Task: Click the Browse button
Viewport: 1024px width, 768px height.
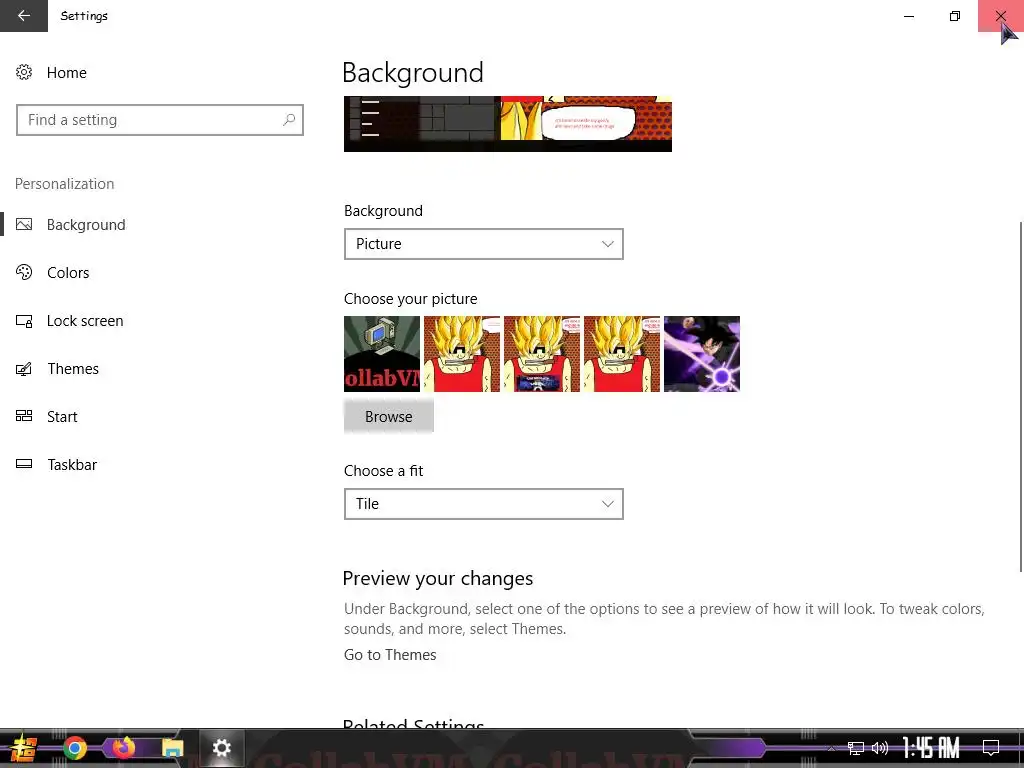Action: point(389,417)
